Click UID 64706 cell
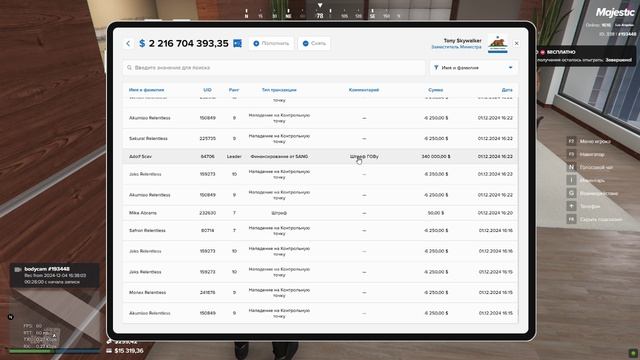Viewport: 640px width, 360px height. pos(207,156)
